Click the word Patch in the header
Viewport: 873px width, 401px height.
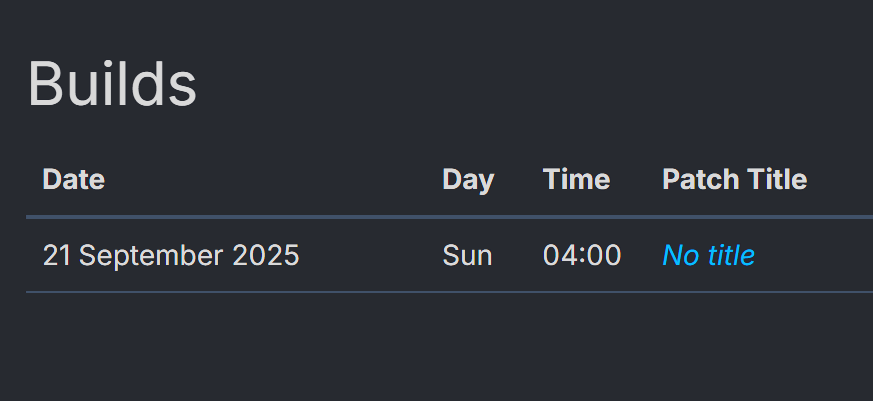pyautogui.click(x=700, y=179)
